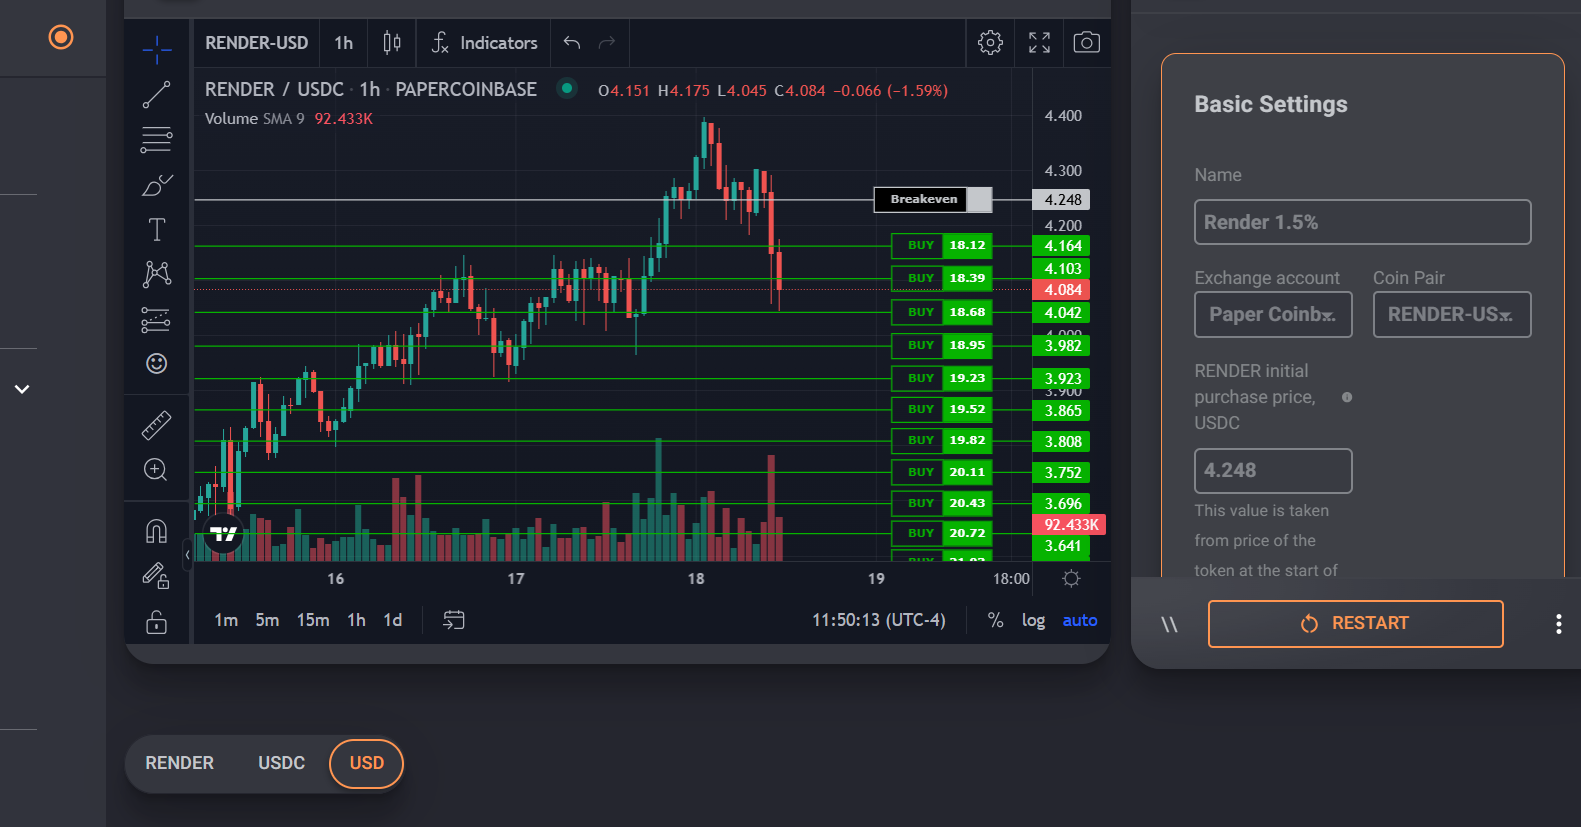Select the crosshair cursor tool

157,49
